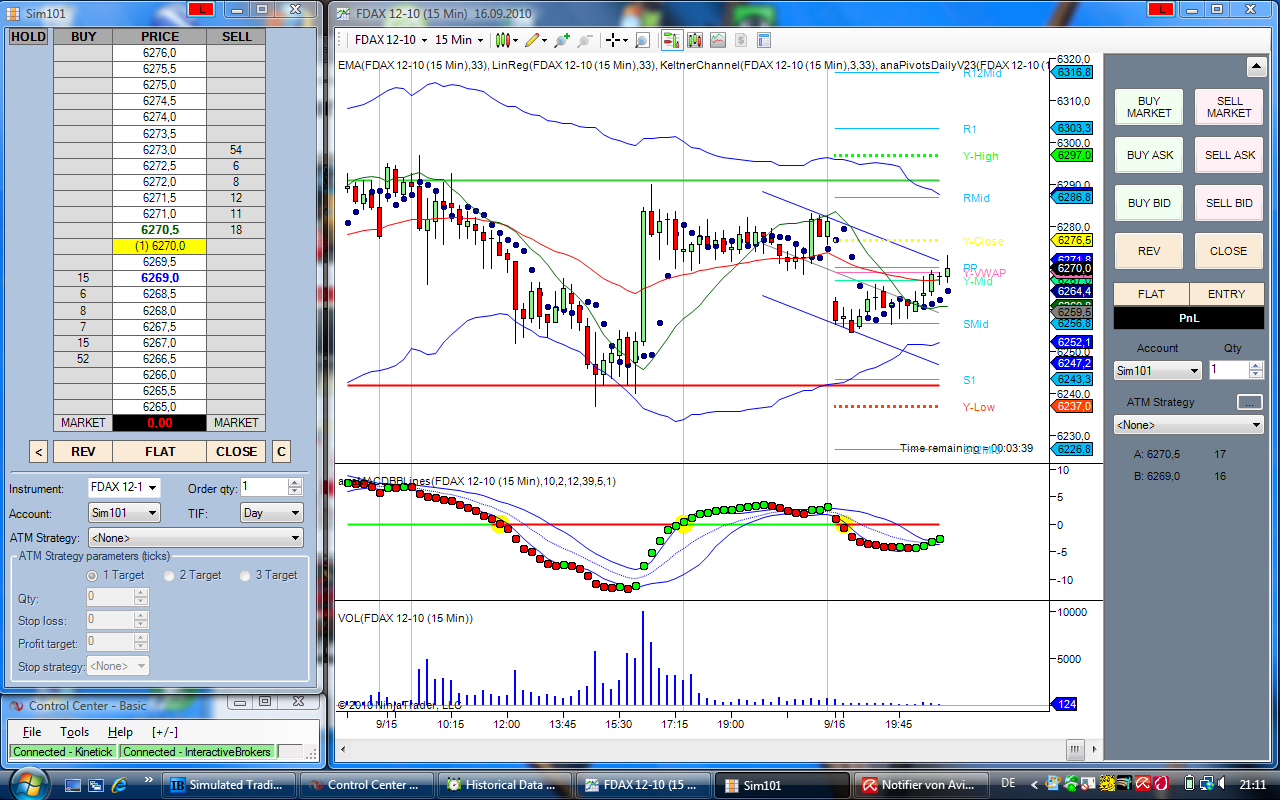Viewport: 1280px width, 800px height.
Task: Click the SELL BID button
Action: click(x=1229, y=203)
